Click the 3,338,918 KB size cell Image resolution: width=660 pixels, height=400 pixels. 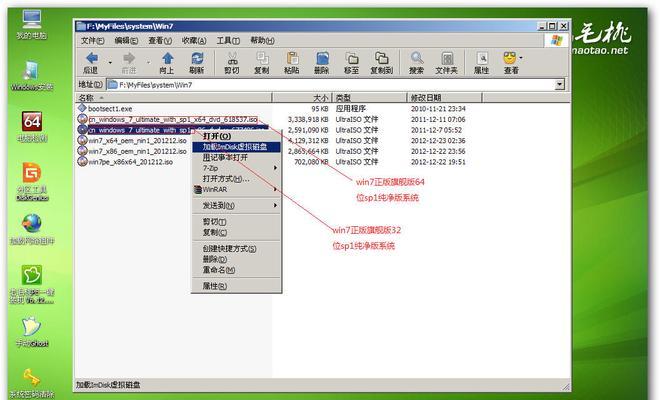(x=308, y=120)
